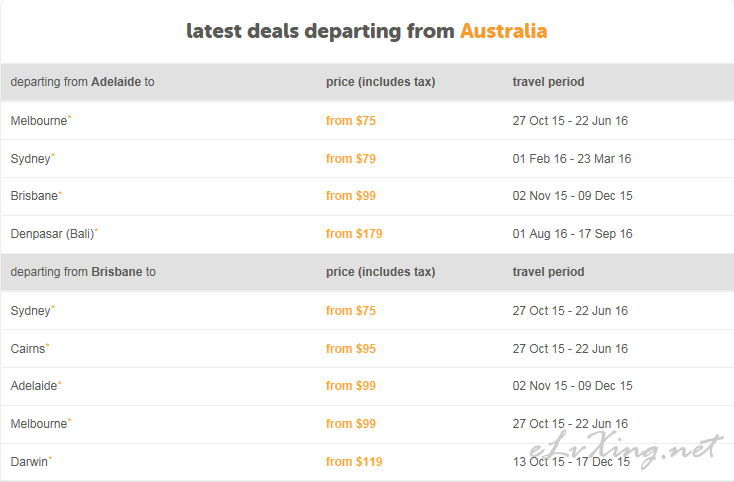734x482 pixels.
Task: Select the 'from $95' Cairns price
Action: pyautogui.click(x=351, y=349)
